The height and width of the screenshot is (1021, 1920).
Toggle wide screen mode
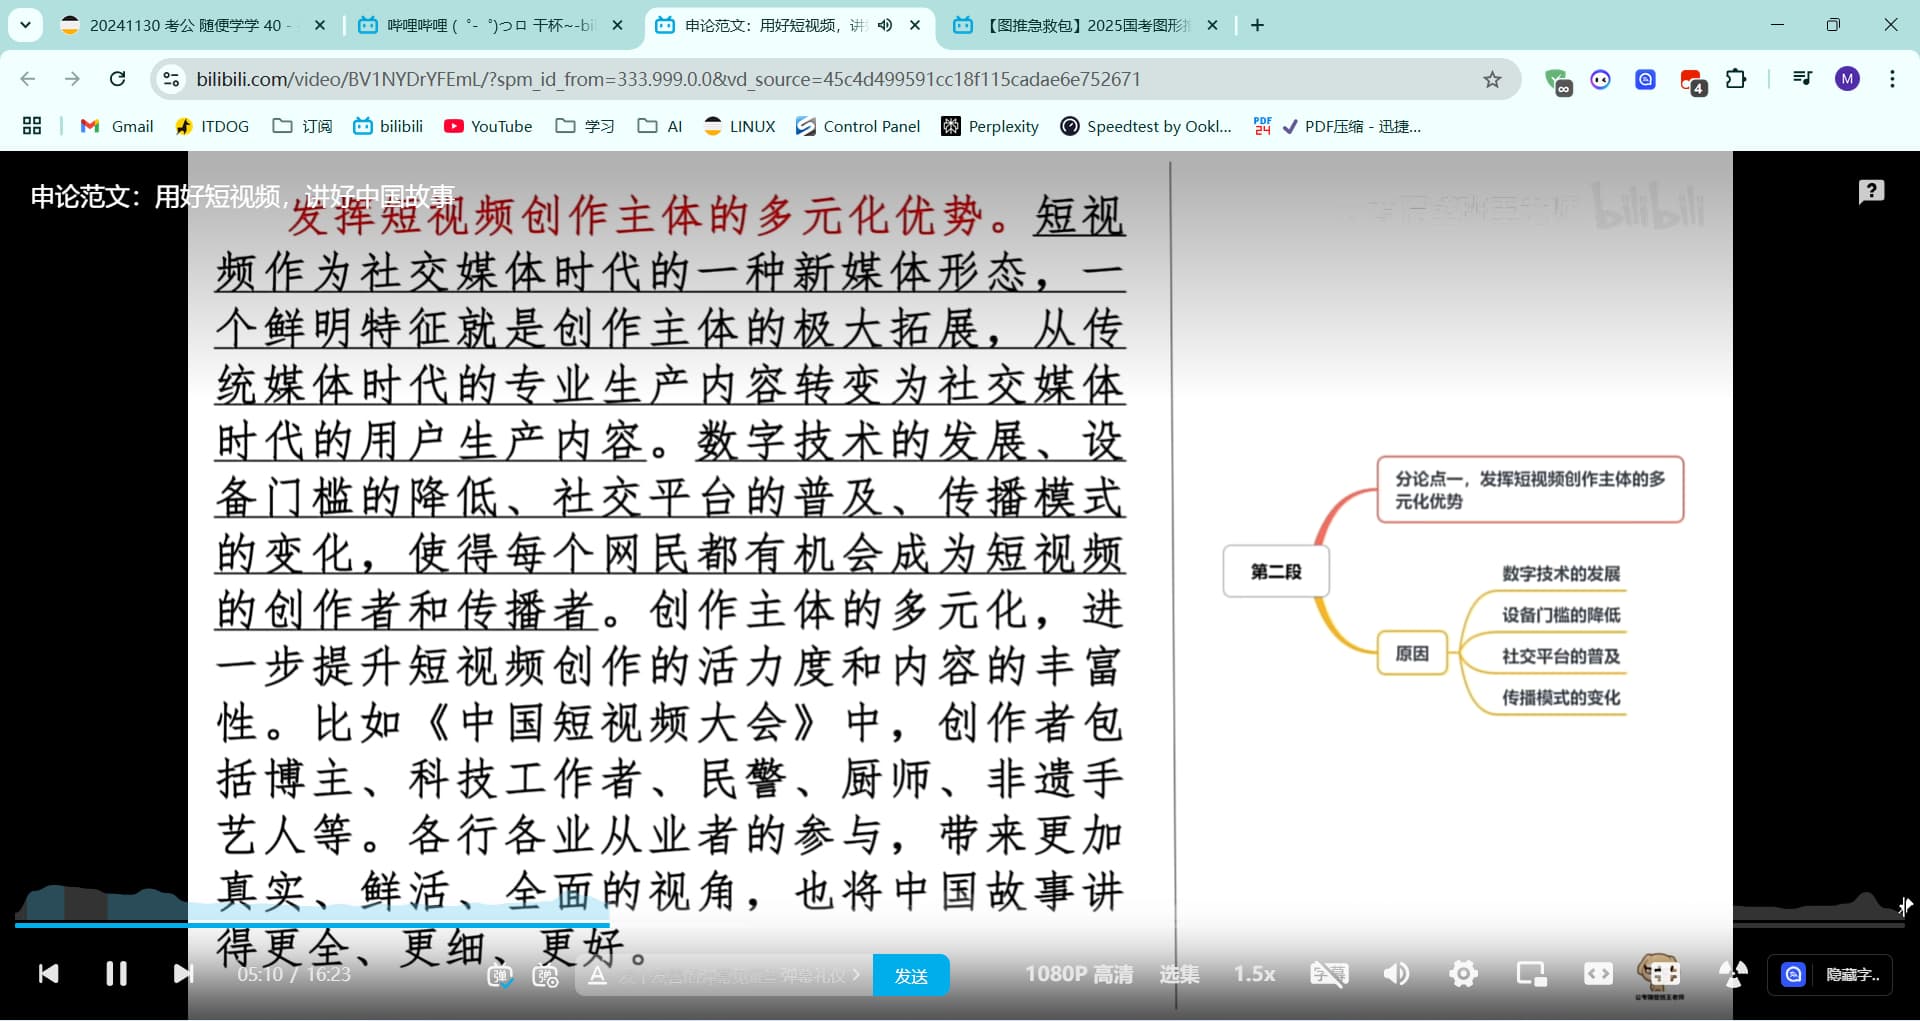[x=1598, y=974]
